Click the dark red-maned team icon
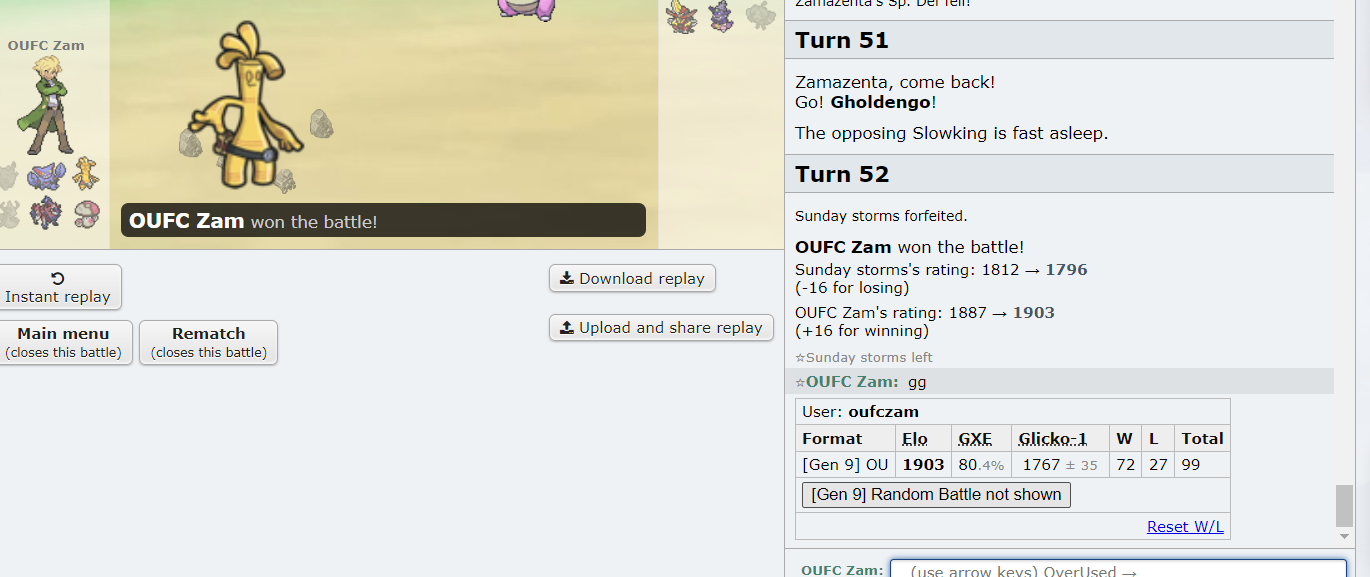Screen dimensions: 1370x577 pyautogui.click(x=46, y=213)
